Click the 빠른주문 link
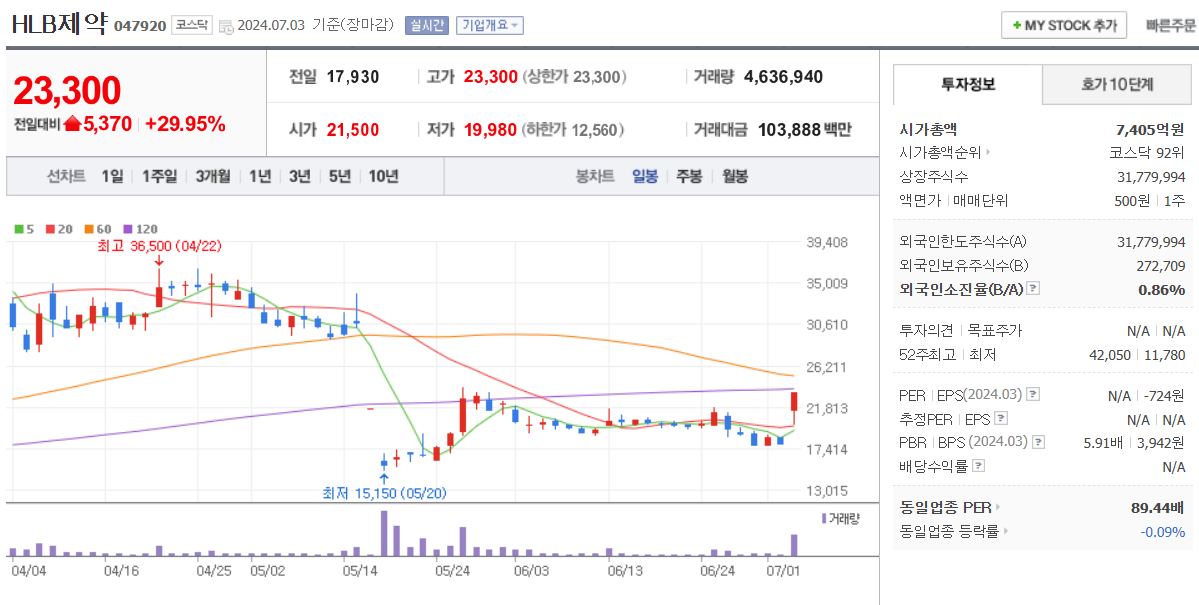Screen dimensions: 1199x605 point(1170,25)
